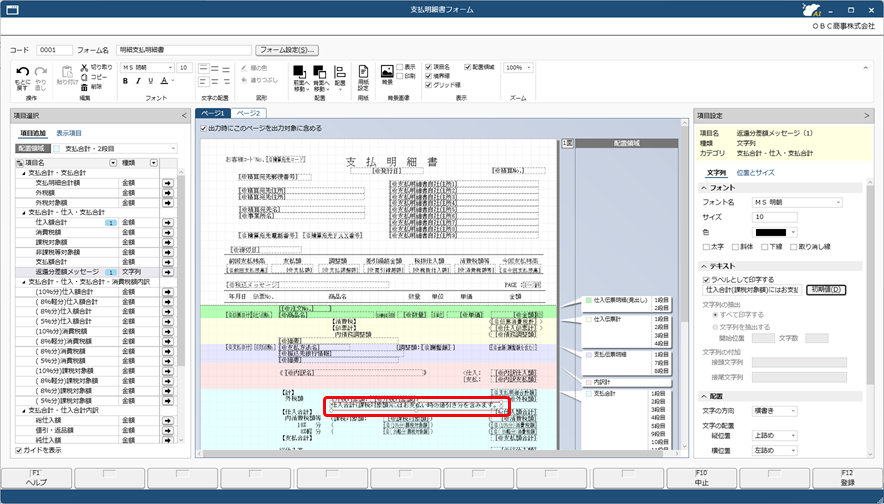
Task: Check 取り消し線 in item settings
Action: [793, 247]
